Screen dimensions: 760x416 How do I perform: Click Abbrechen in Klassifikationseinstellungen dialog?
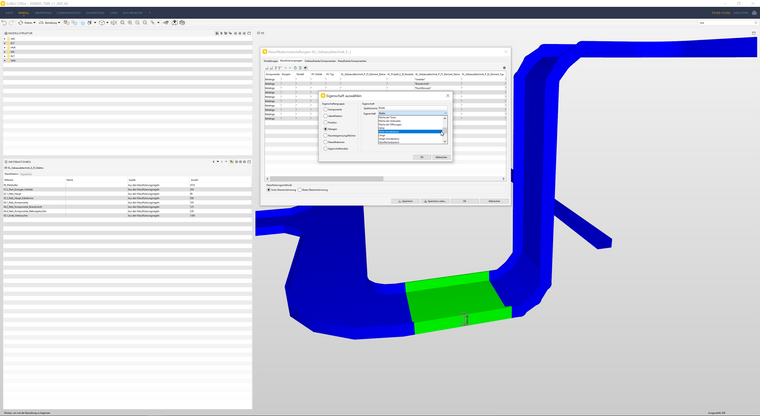[494, 201]
